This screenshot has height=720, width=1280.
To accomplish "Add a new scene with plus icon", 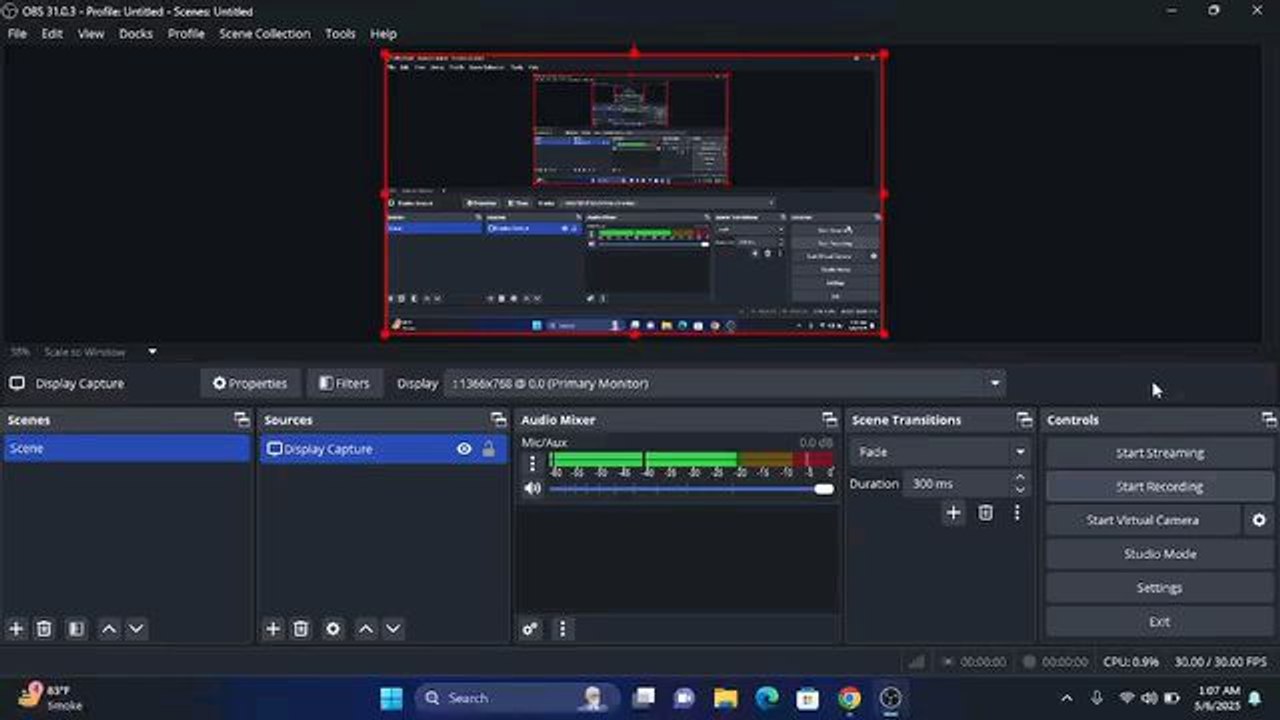I will point(16,629).
